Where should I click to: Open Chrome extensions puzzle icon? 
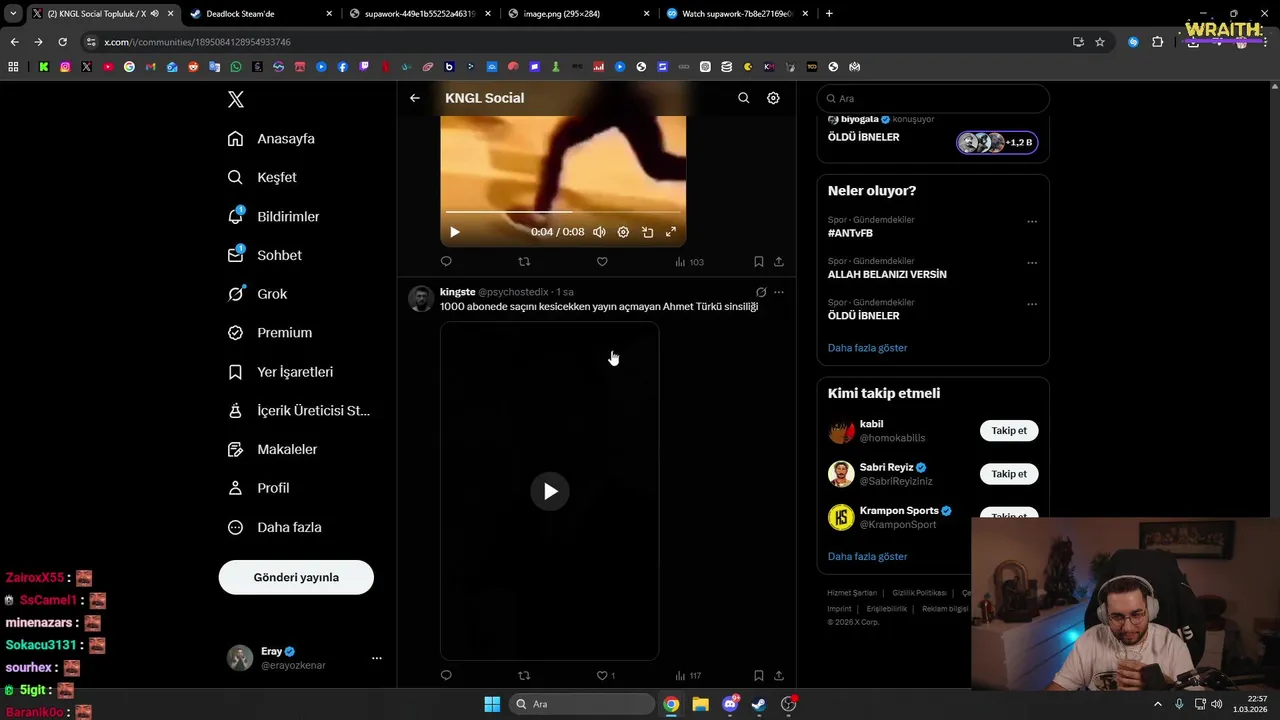(1157, 42)
